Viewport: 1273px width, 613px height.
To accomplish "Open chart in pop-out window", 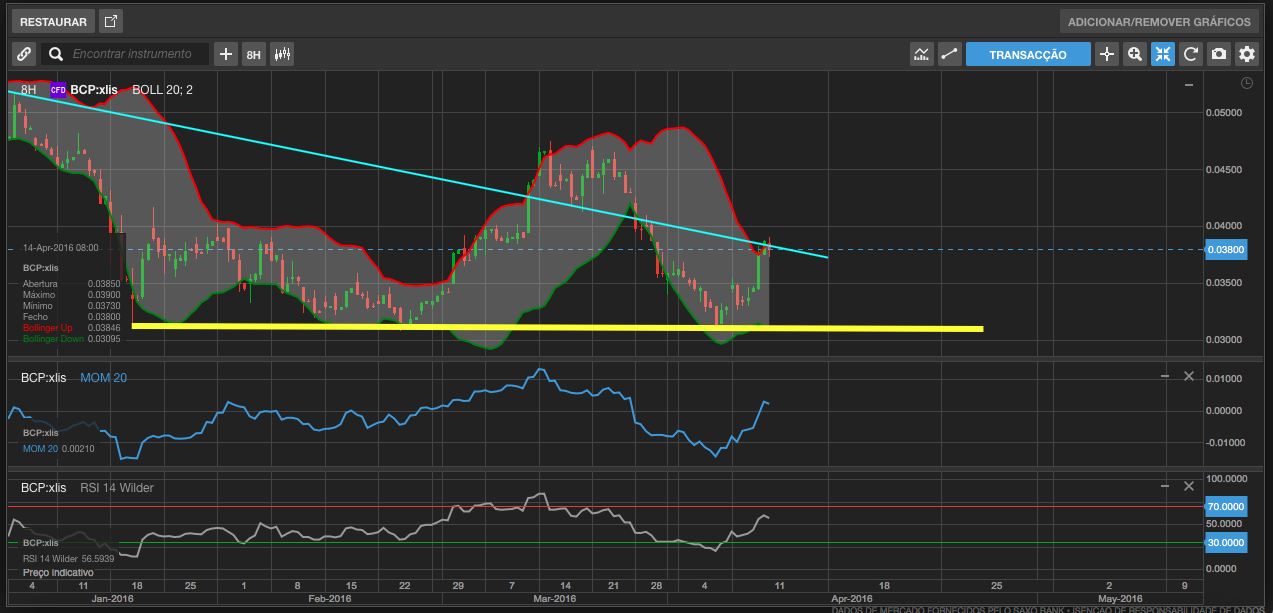I will 111,21.
